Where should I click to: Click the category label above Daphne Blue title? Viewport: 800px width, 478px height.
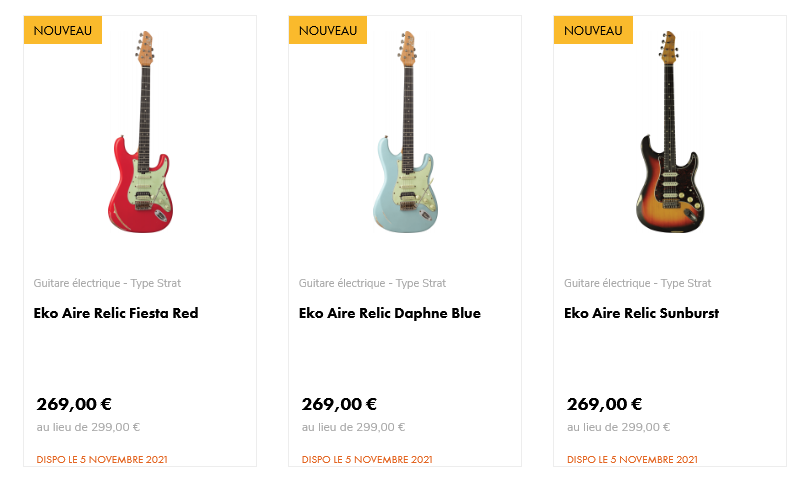pos(372,283)
